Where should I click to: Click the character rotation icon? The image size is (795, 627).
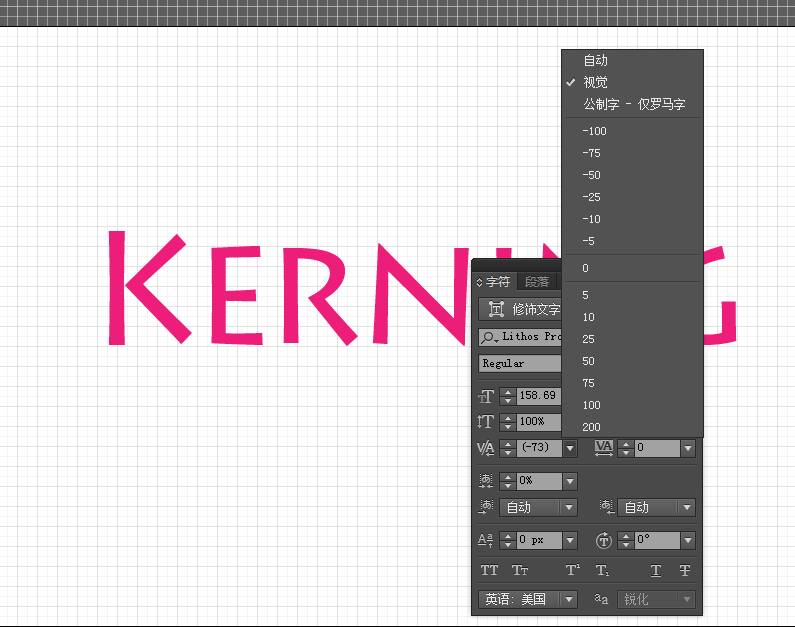[x=603, y=540]
